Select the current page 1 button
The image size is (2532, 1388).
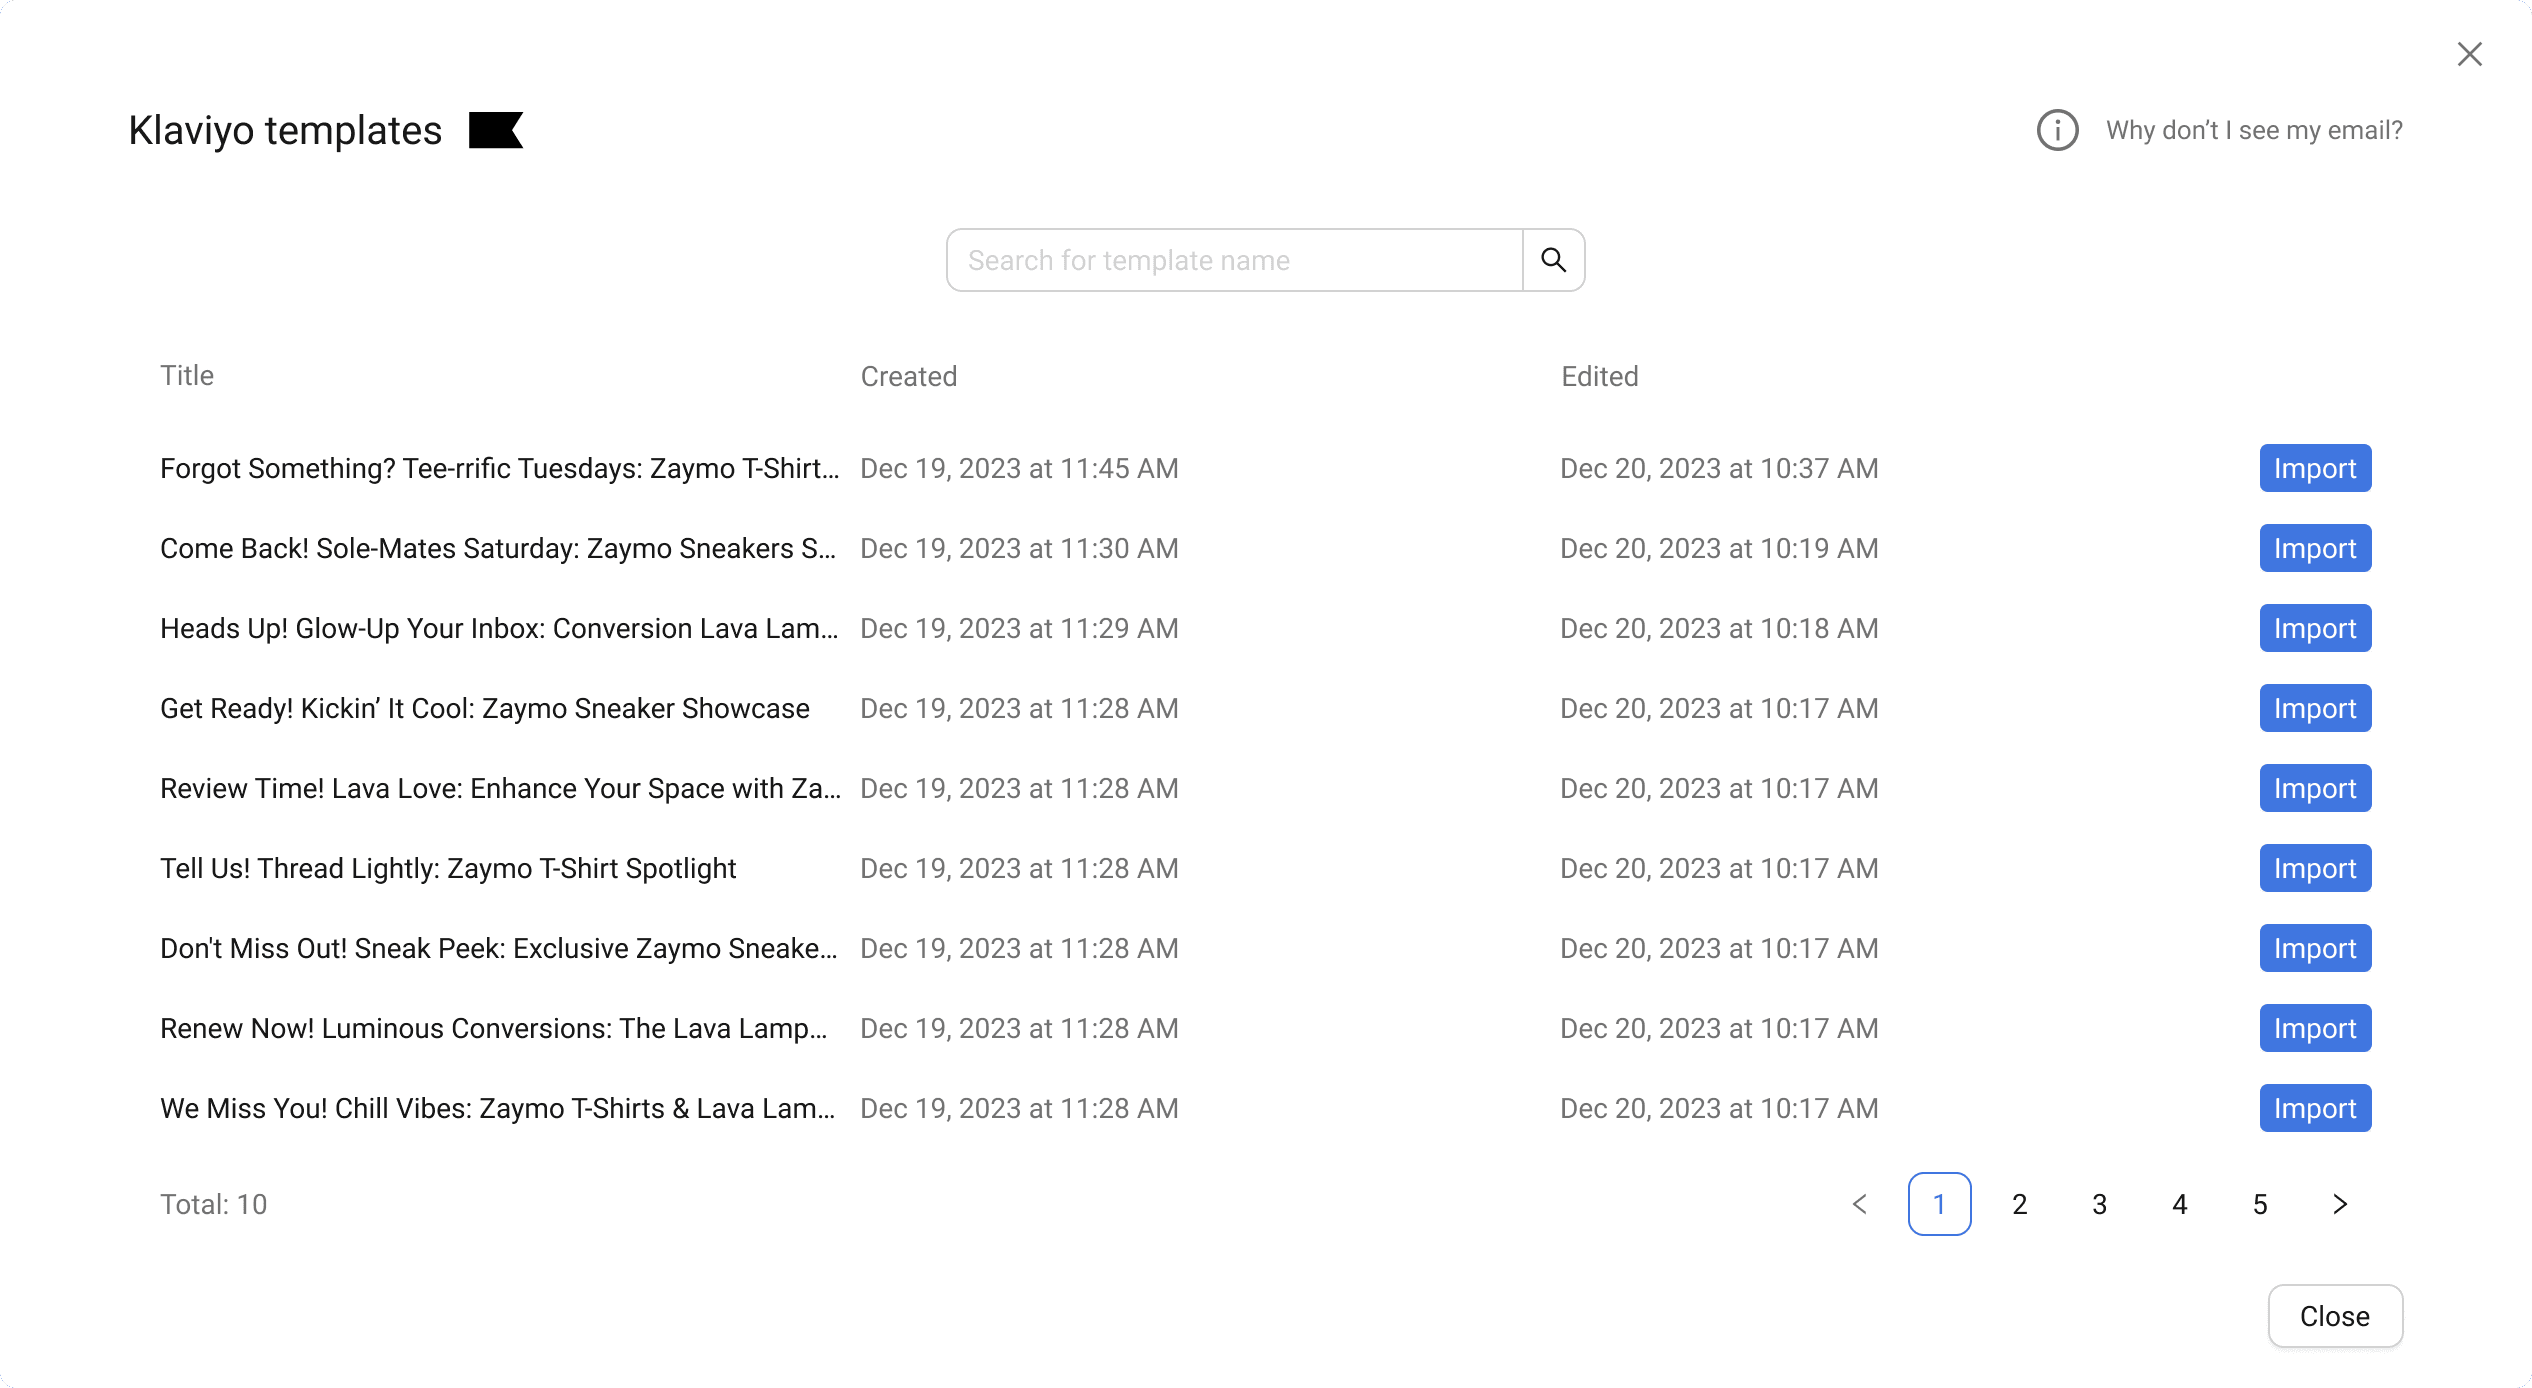click(x=1939, y=1204)
